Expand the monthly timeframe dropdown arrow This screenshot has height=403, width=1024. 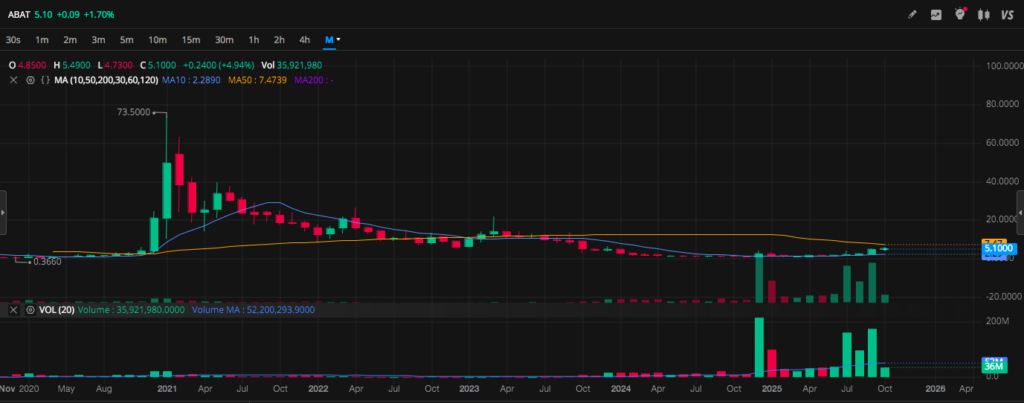pyautogui.click(x=339, y=40)
